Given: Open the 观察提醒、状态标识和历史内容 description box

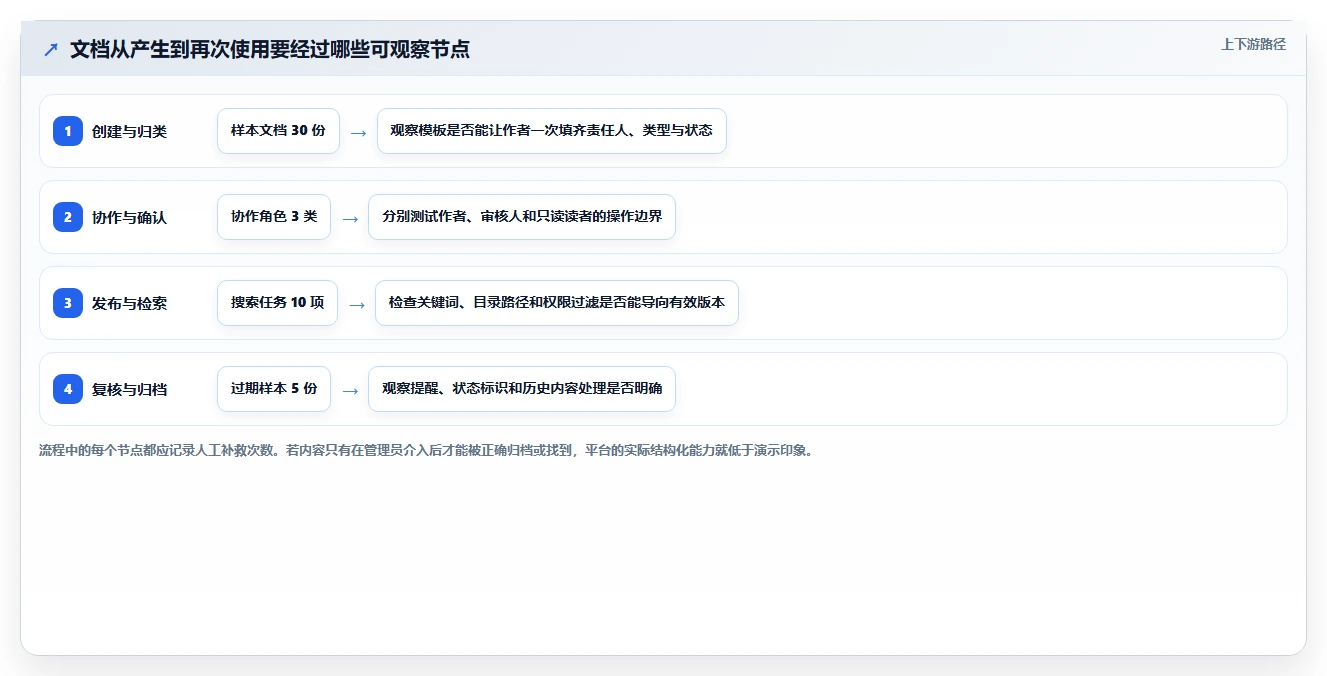Looking at the screenshot, I should click(x=522, y=389).
